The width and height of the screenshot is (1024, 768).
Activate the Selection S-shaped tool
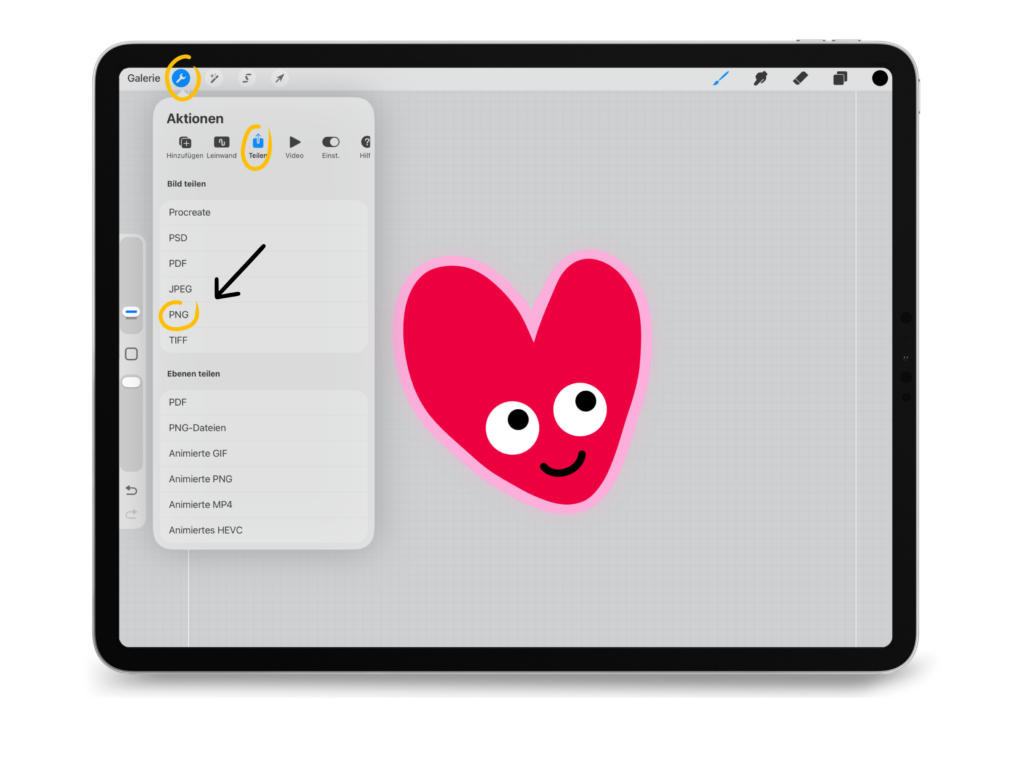point(247,78)
